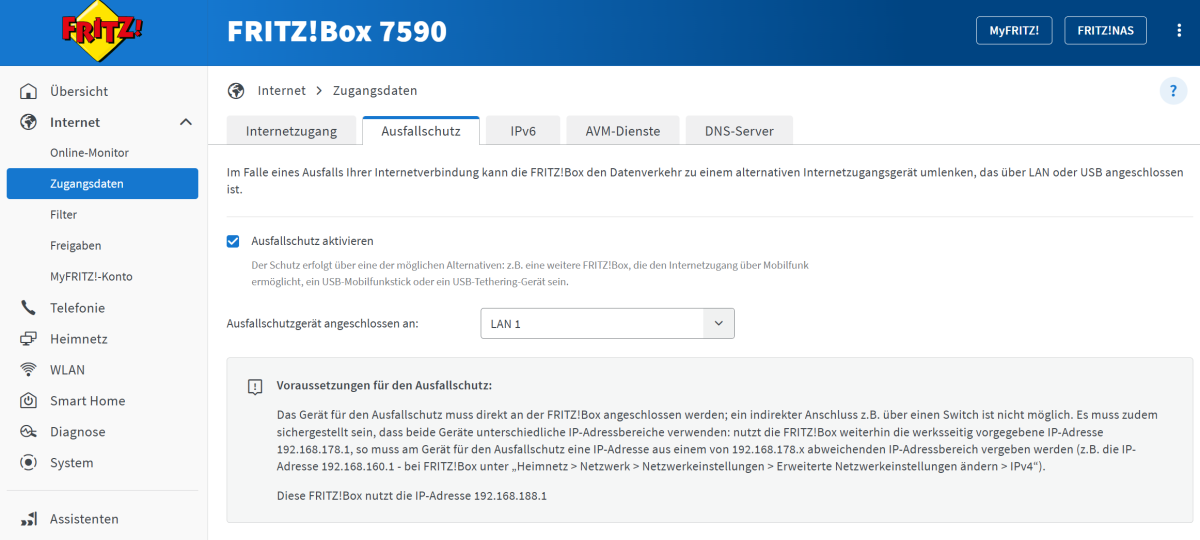Click the Übersicht home icon
The image size is (1200, 540).
[29, 92]
